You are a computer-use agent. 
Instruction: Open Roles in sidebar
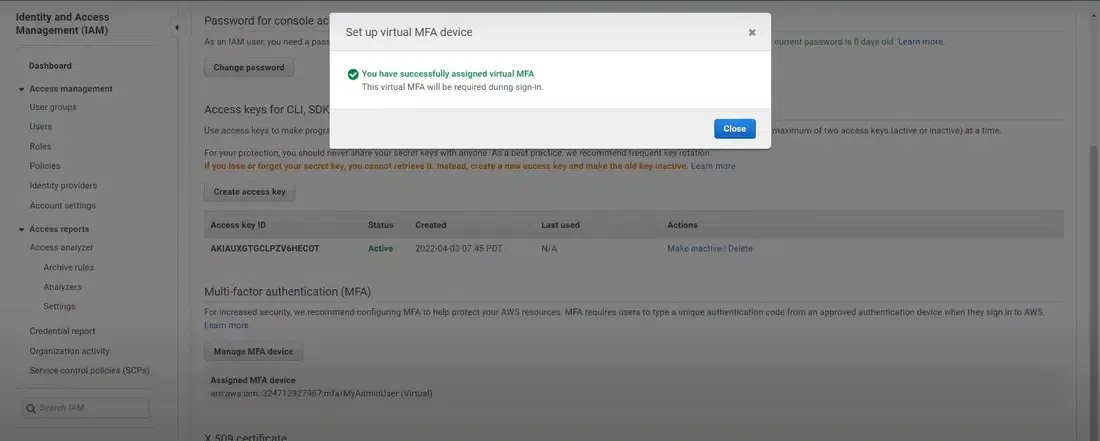(x=40, y=147)
